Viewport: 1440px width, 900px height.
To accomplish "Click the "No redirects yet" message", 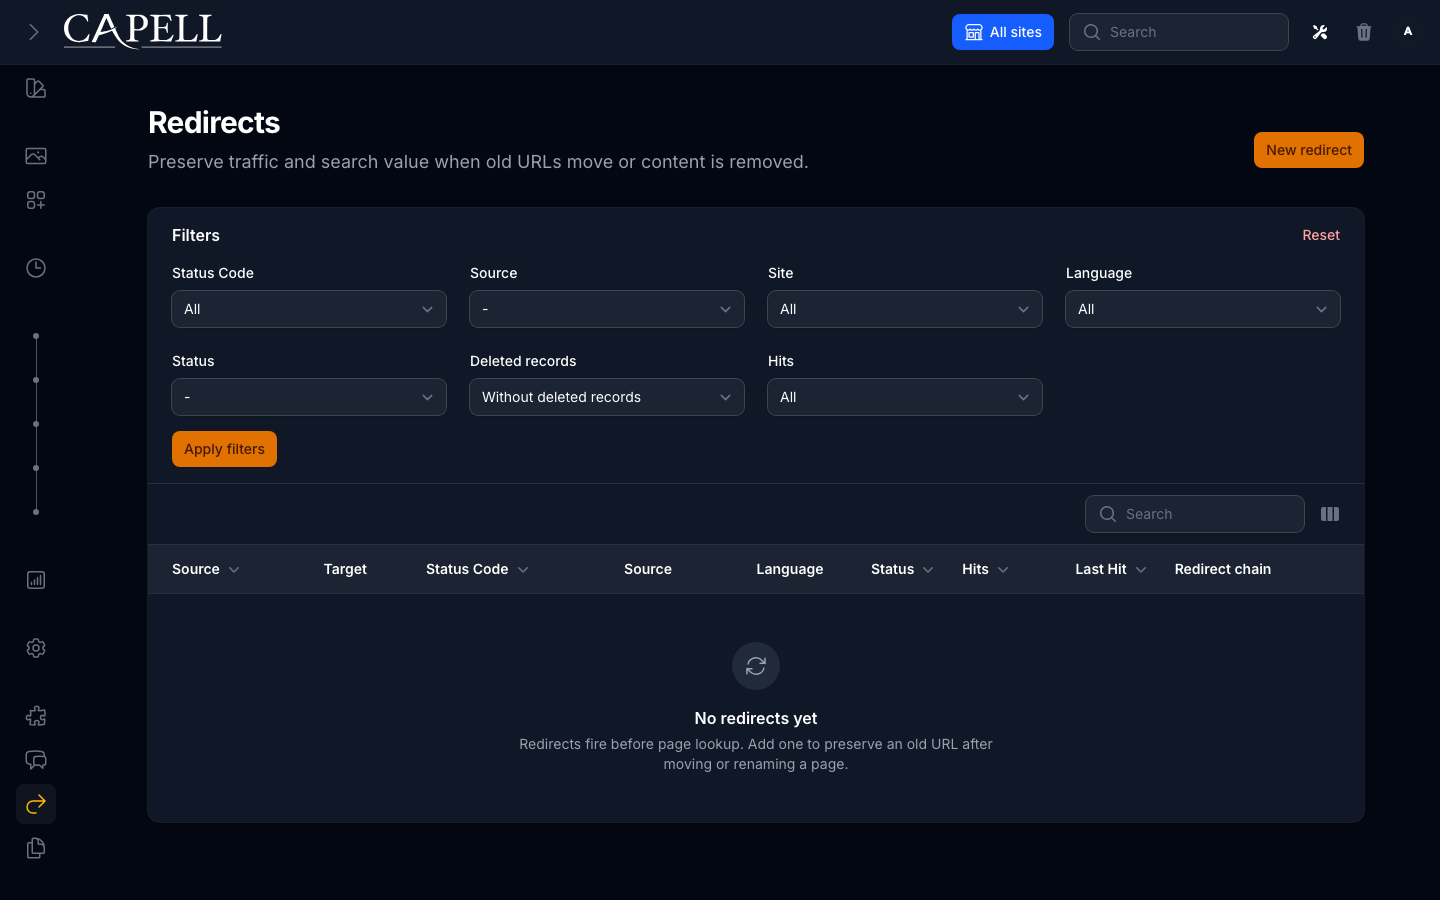I will (756, 718).
